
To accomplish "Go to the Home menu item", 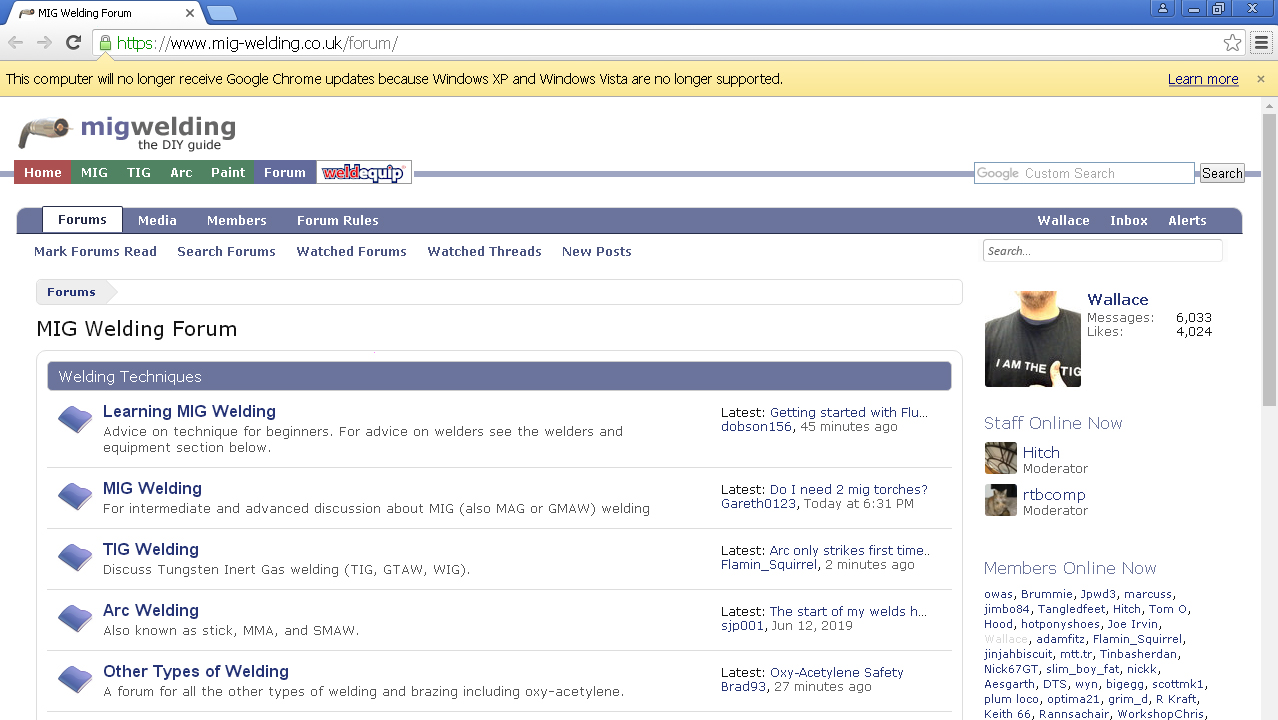I will coord(43,173).
